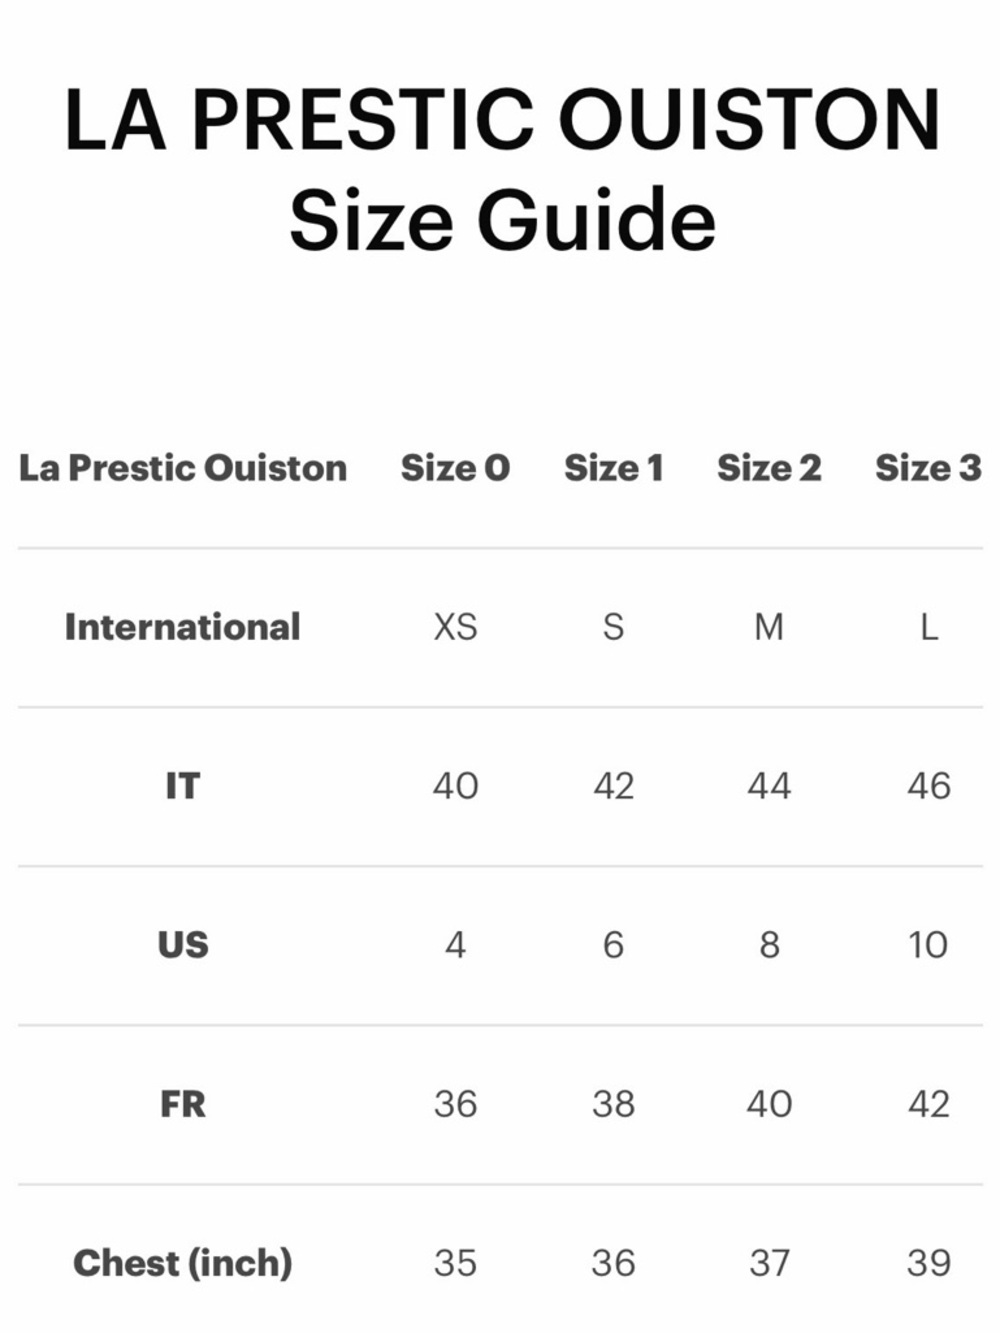Click the IT size 44 cell
This screenshot has height=1333, width=1000.
pos(769,786)
